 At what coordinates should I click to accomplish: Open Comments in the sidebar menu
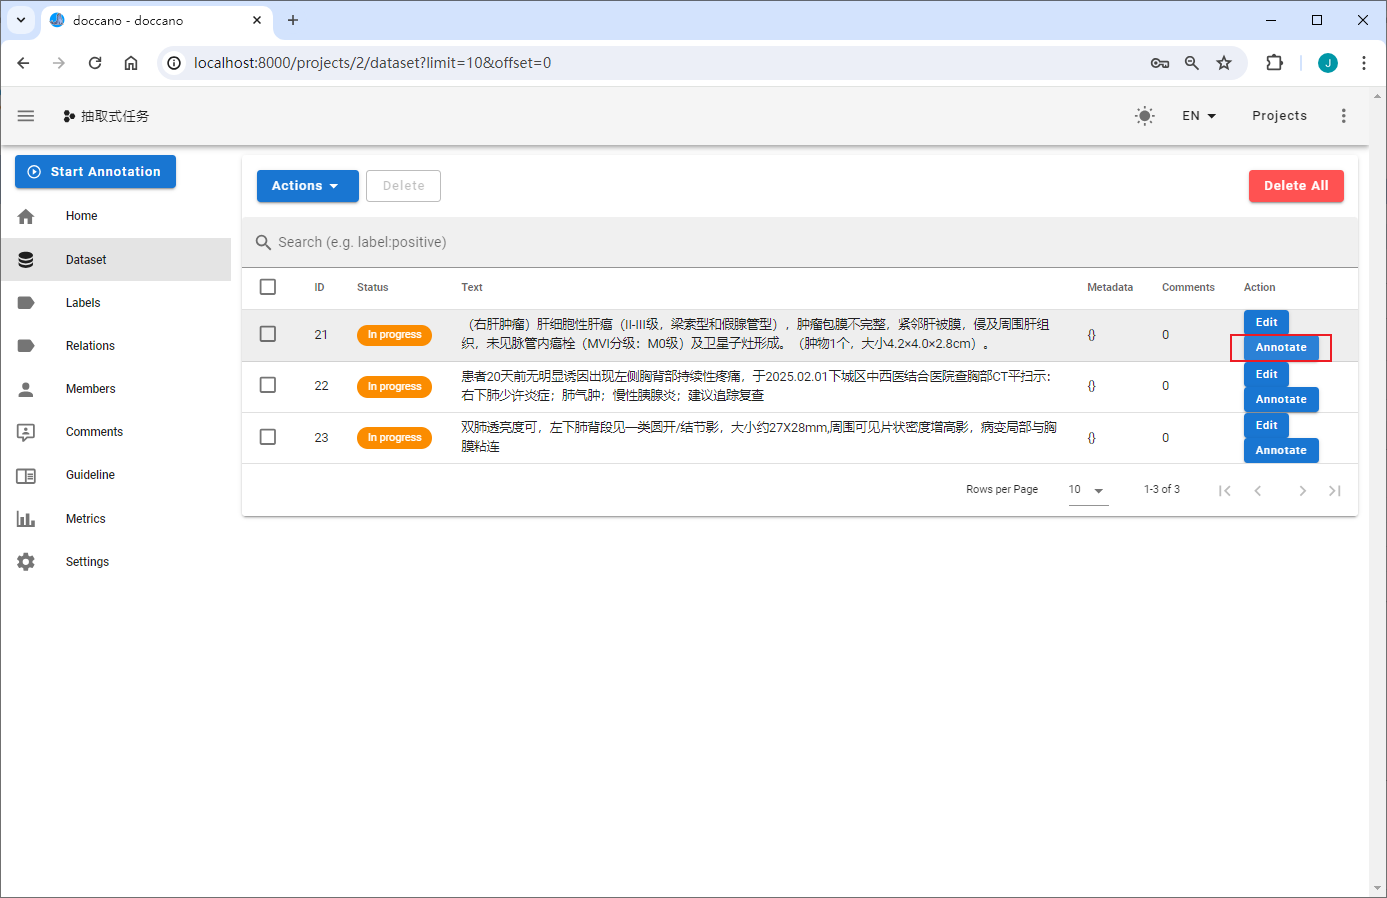coord(94,432)
